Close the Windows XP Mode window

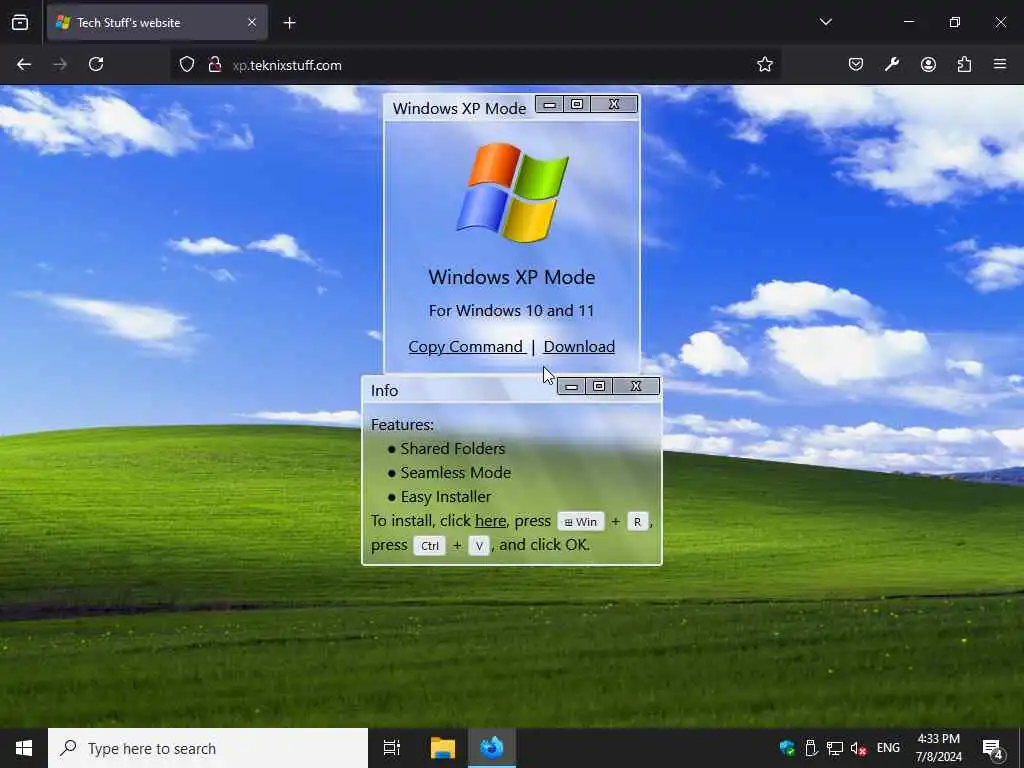pyautogui.click(x=614, y=104)
